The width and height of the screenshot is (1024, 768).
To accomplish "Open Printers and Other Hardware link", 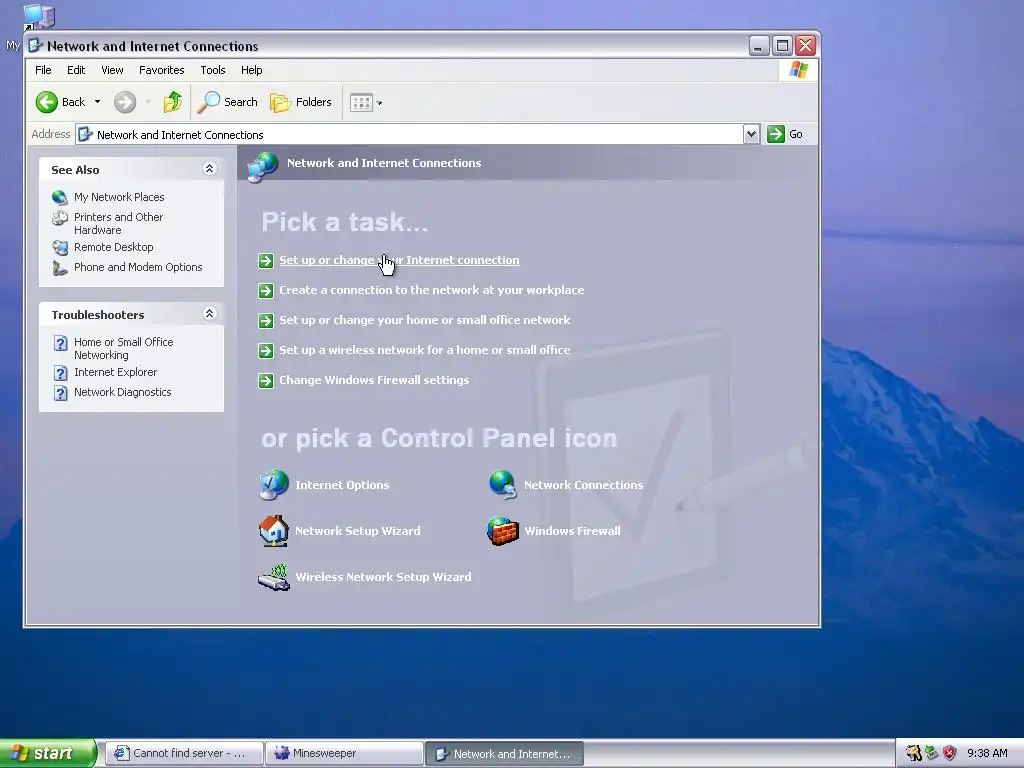I will click(x=118, y=223).
